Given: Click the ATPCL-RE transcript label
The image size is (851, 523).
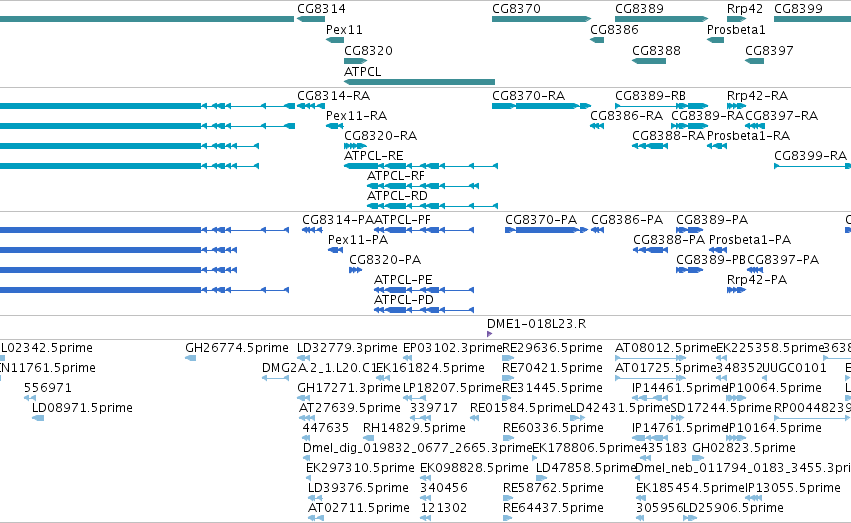Looking at the screenshot, I should (x=374, y=156).
